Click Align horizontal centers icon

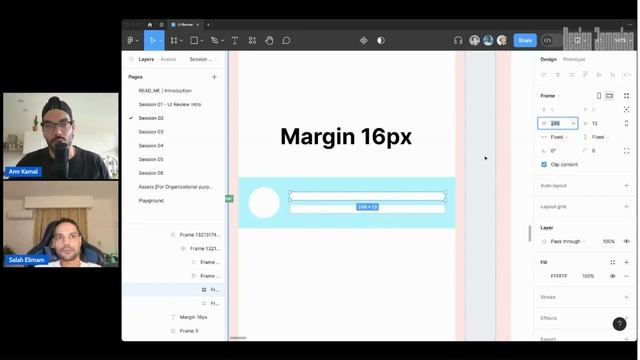(558, 75)
